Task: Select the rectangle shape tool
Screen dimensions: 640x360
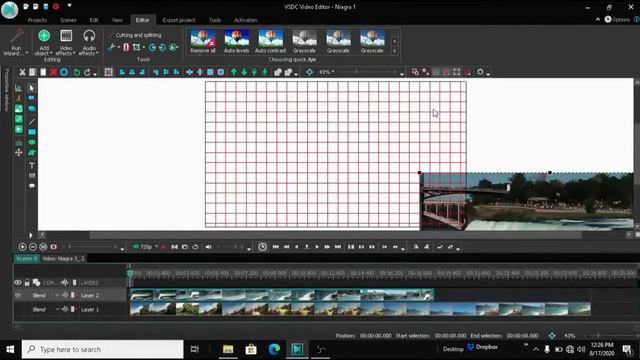Action: (x=31, y=132)
